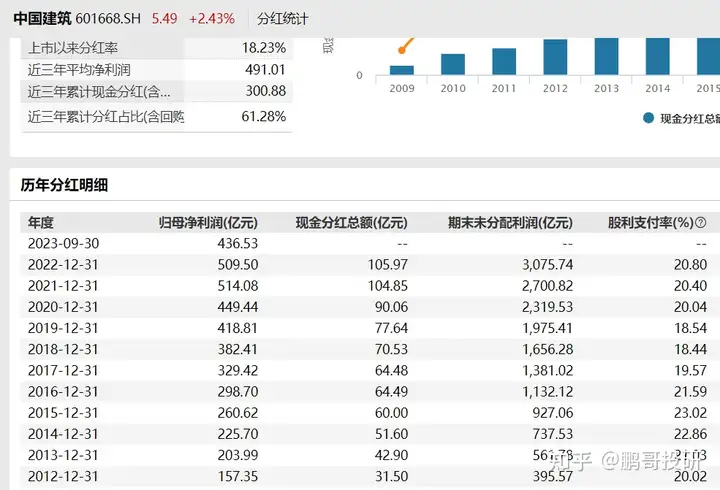Click cash dividend 90.06 cell
The image size is (720, 490).
click(391, 307)
